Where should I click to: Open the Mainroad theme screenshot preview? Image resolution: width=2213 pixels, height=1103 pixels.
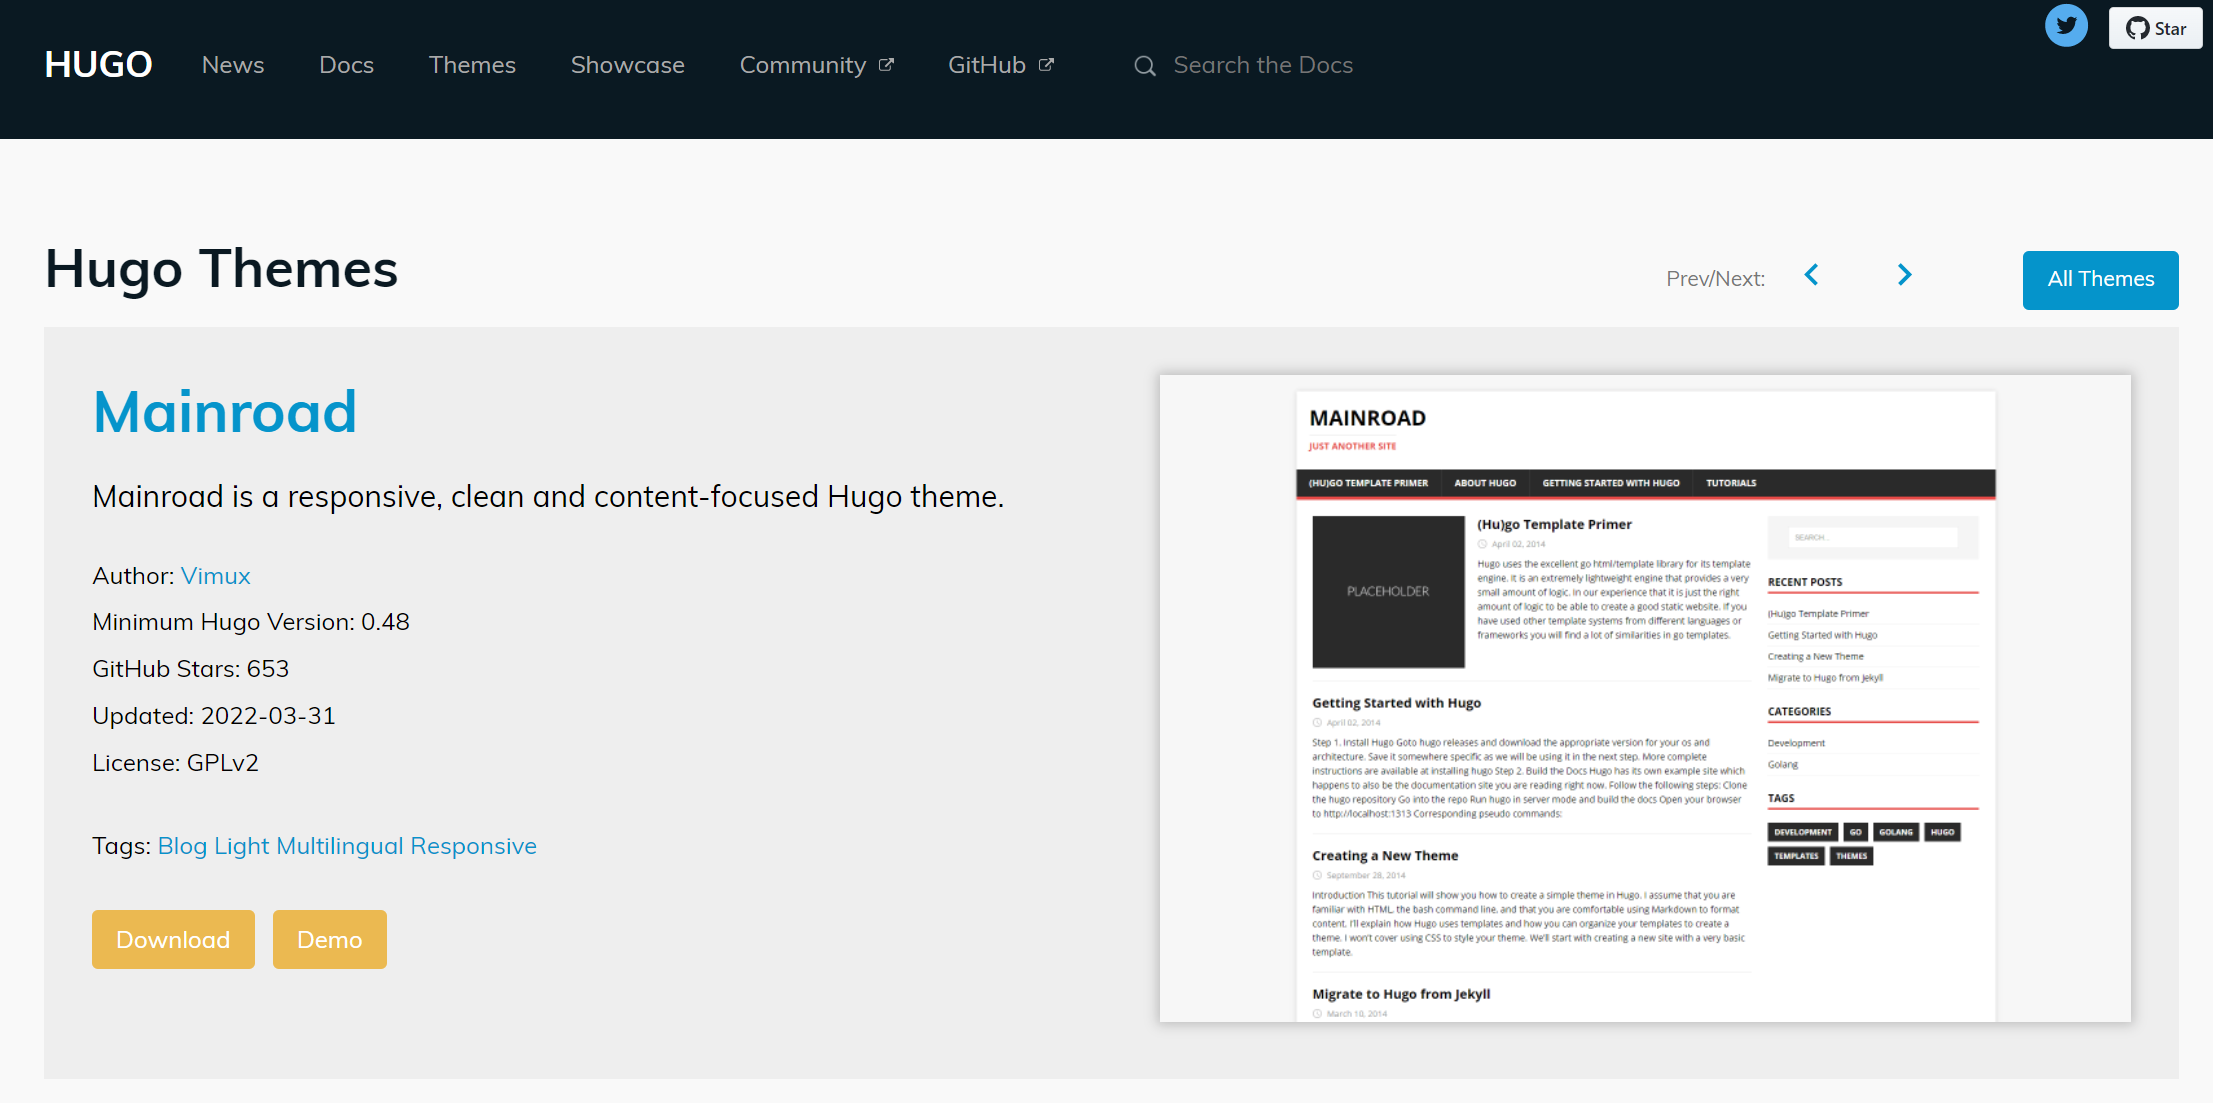pos(1645,698)
